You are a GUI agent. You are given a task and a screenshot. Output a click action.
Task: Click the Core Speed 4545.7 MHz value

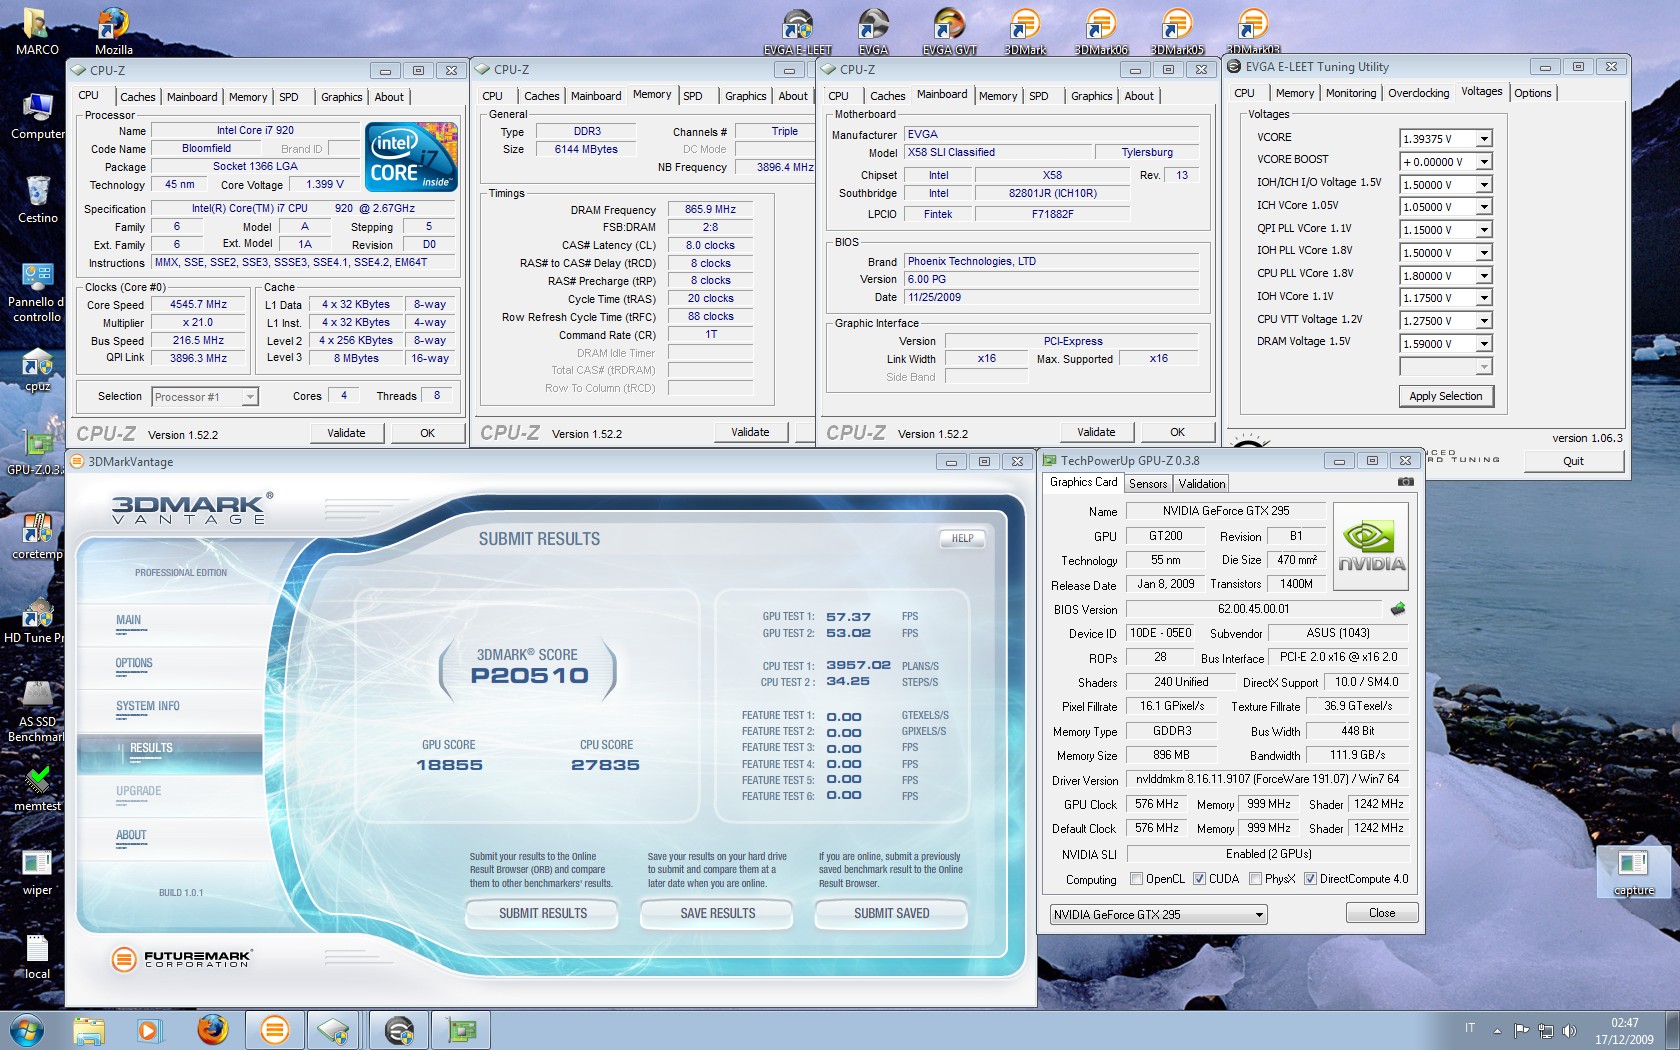pos(198,304)
